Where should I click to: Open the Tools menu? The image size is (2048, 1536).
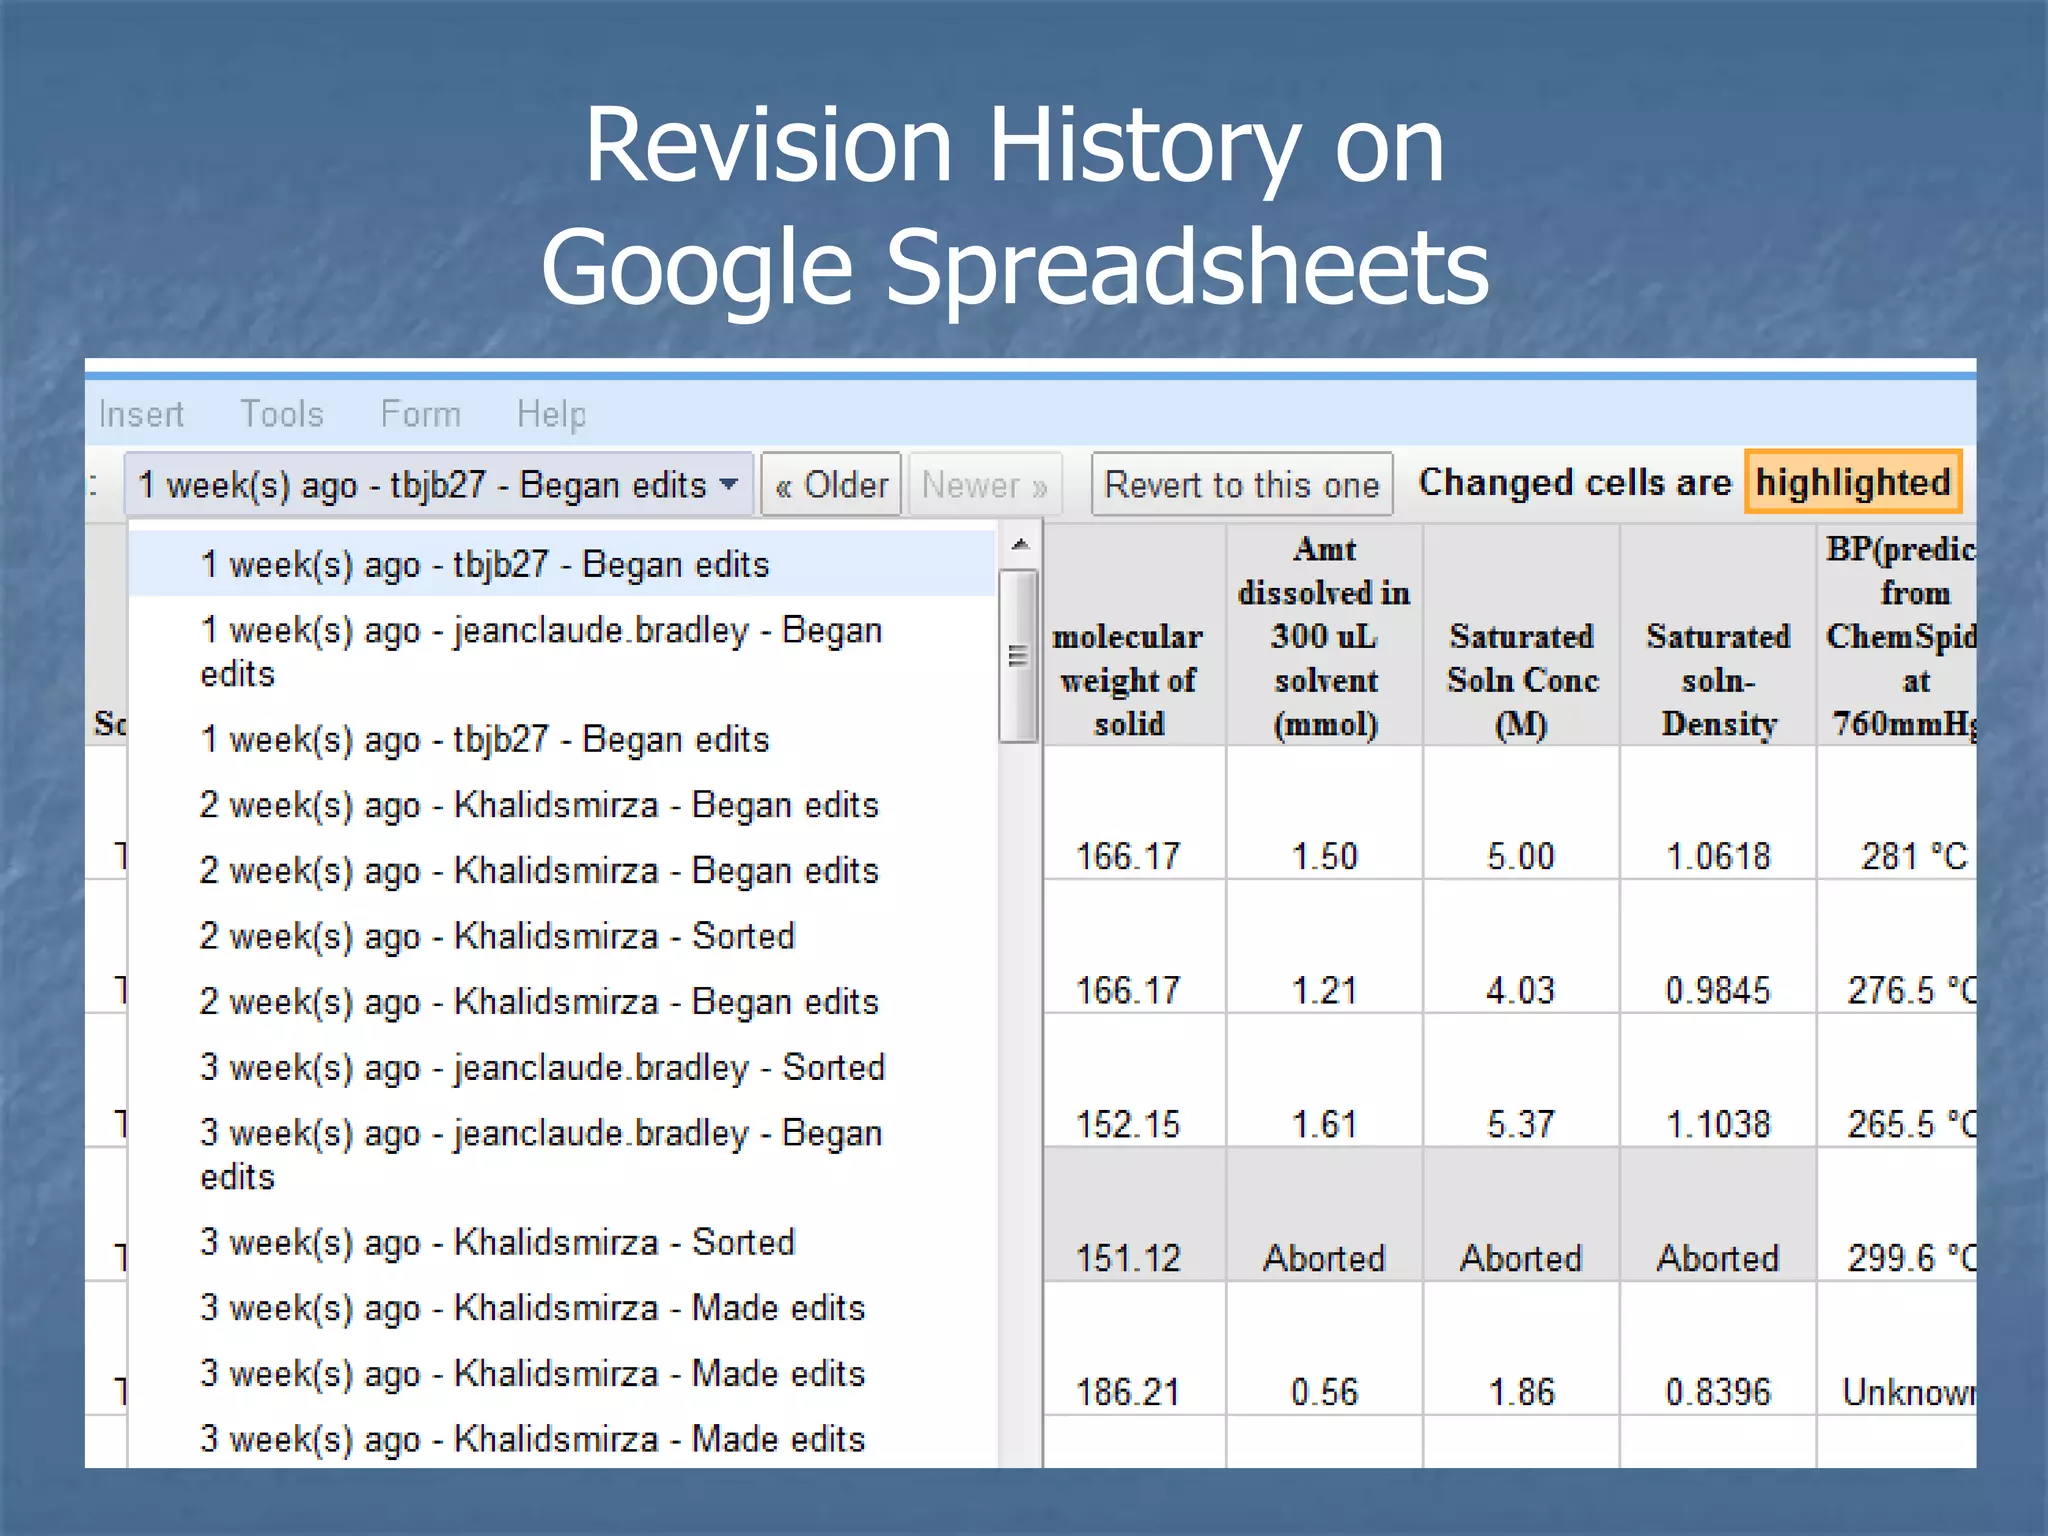[282, 414]
